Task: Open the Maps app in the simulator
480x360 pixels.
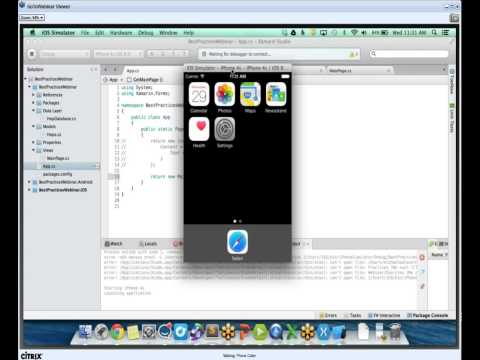Action: coord(250,94)
